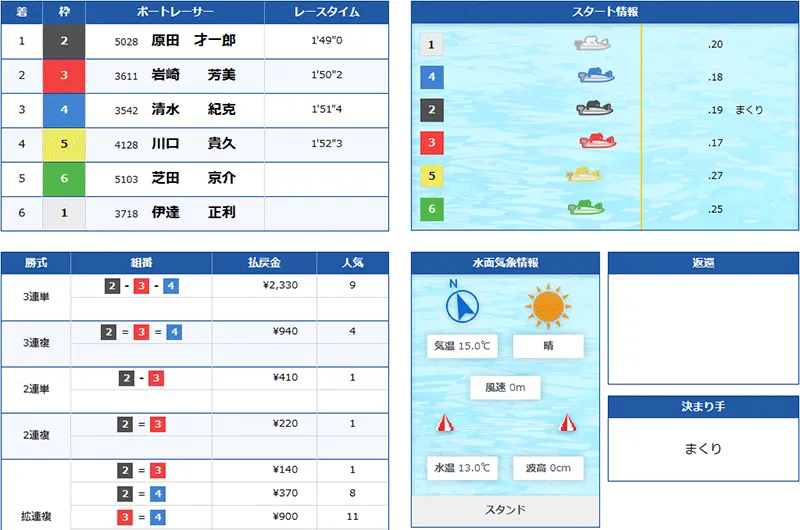
Task: Click the green boat icon in start info
Action: (x=586, y=207)
